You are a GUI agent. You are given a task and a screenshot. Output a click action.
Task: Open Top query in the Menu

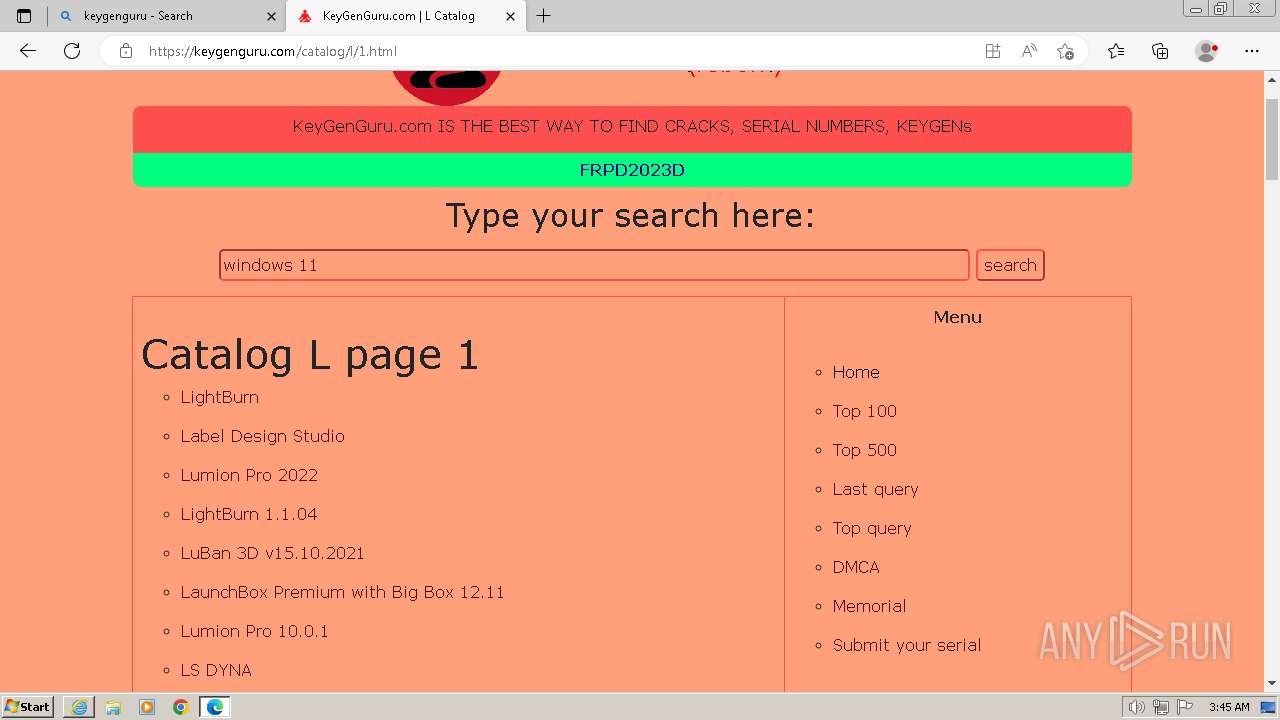click(x=872, y=528)
